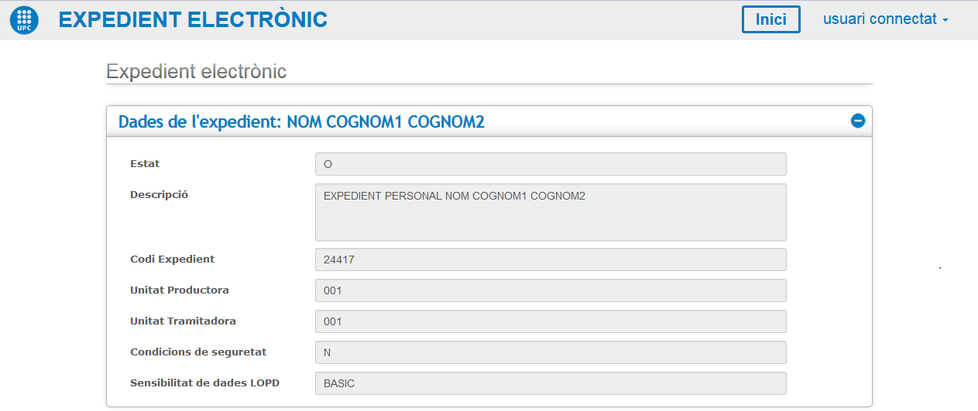Click the EXPEDIENT ELECTRÒNIC header title
The width and height of the screenshot is (978, 411).
(193, 20)
